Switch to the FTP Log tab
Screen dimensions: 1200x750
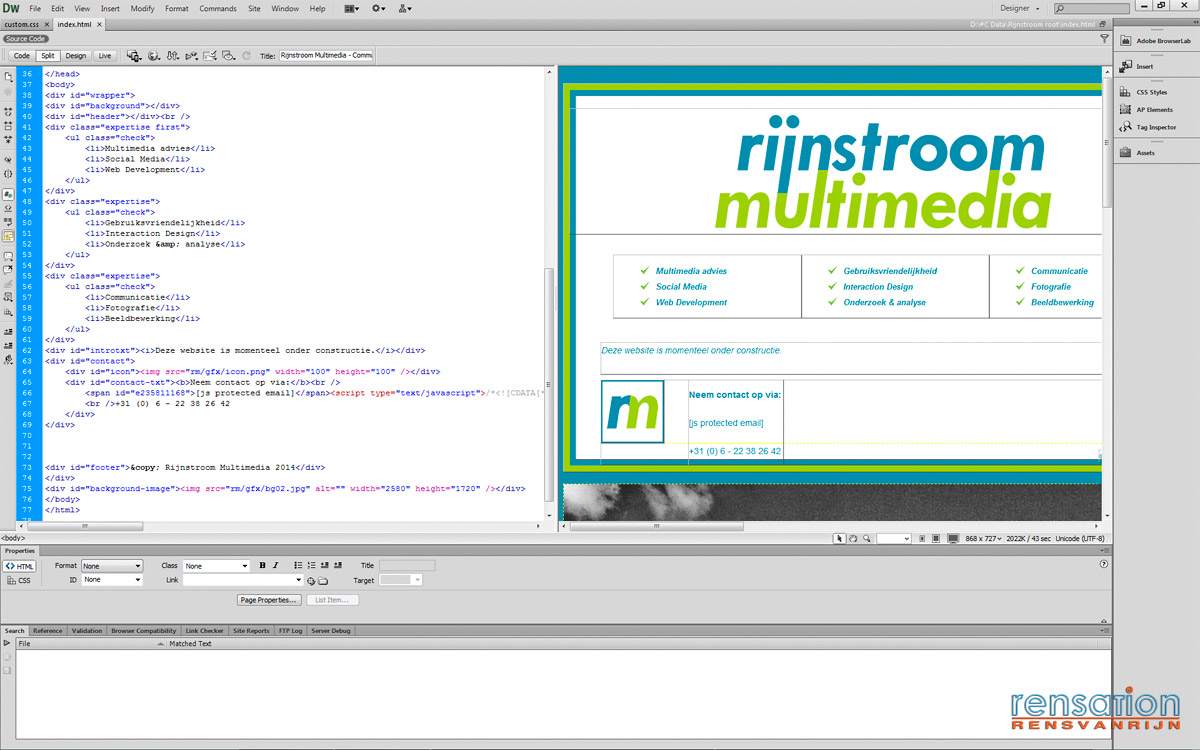click(290, 631)
